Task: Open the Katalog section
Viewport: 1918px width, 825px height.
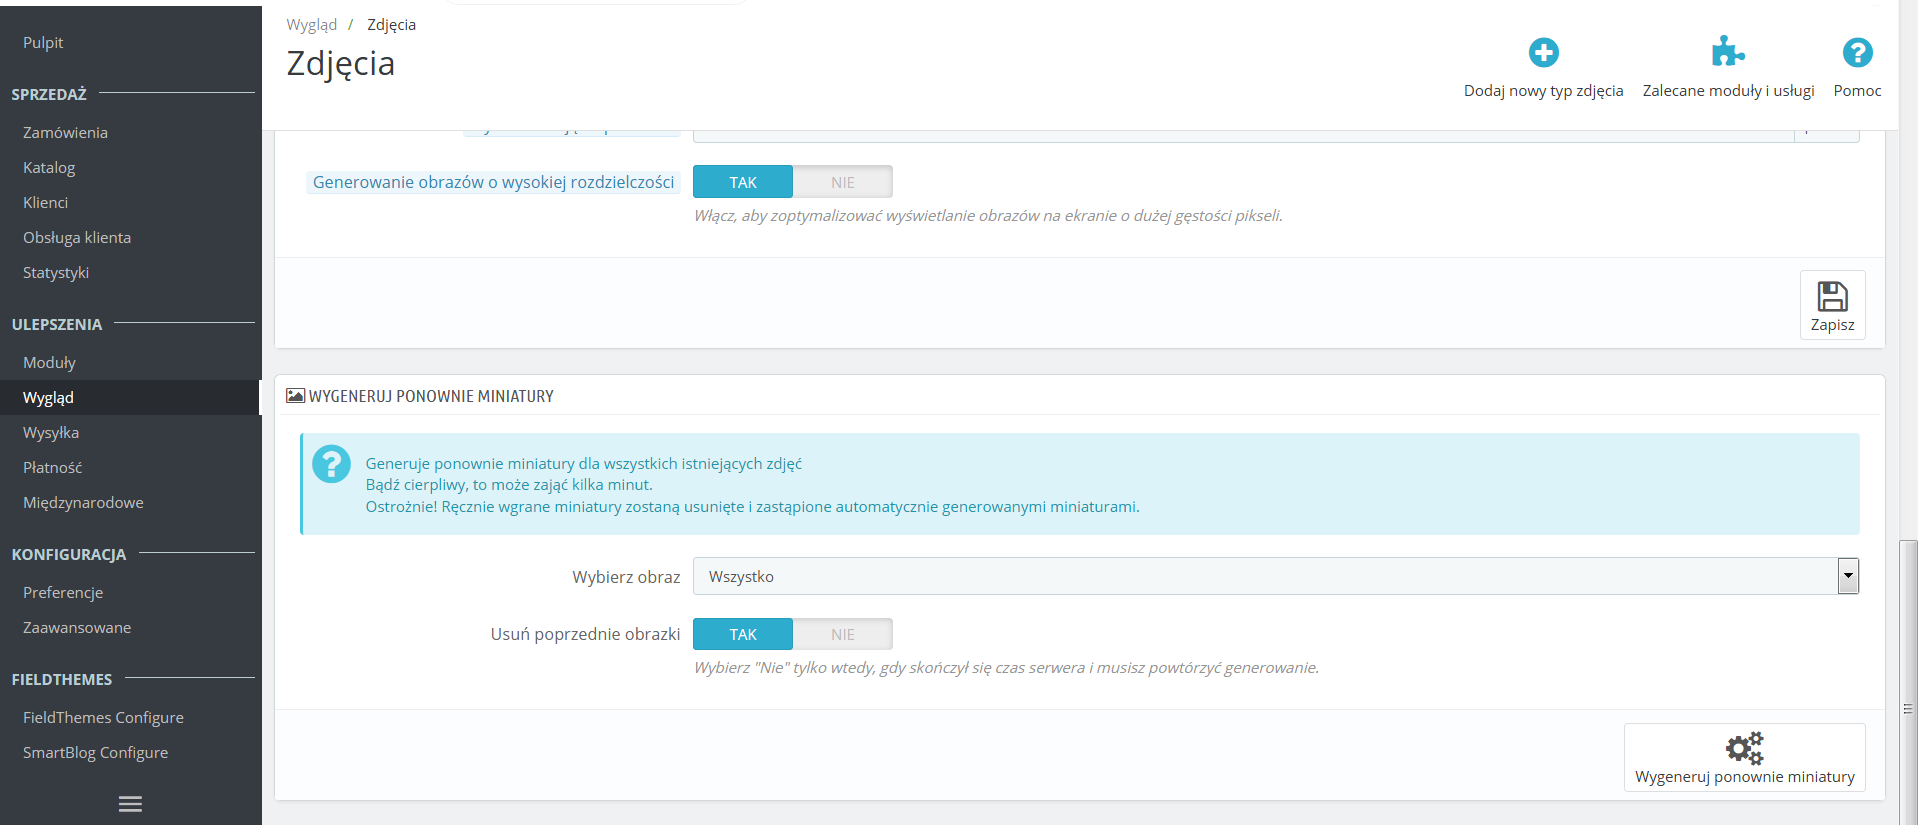Action: [49, 167]
